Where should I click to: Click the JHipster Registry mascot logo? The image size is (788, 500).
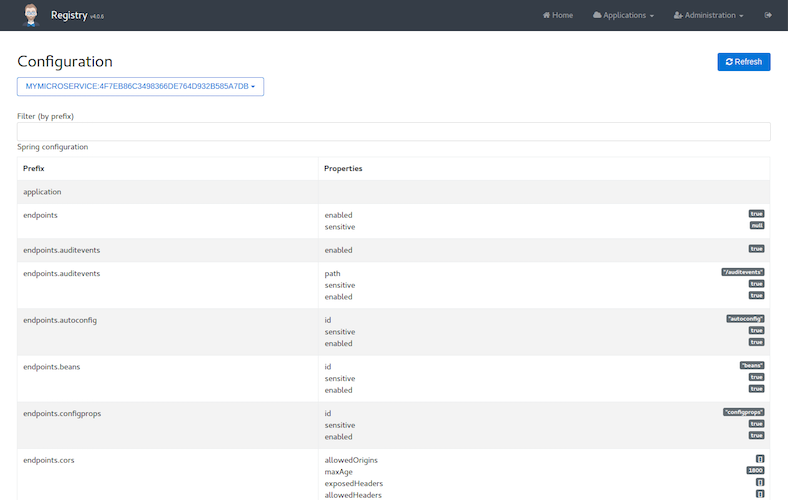(x=30, y=15)
